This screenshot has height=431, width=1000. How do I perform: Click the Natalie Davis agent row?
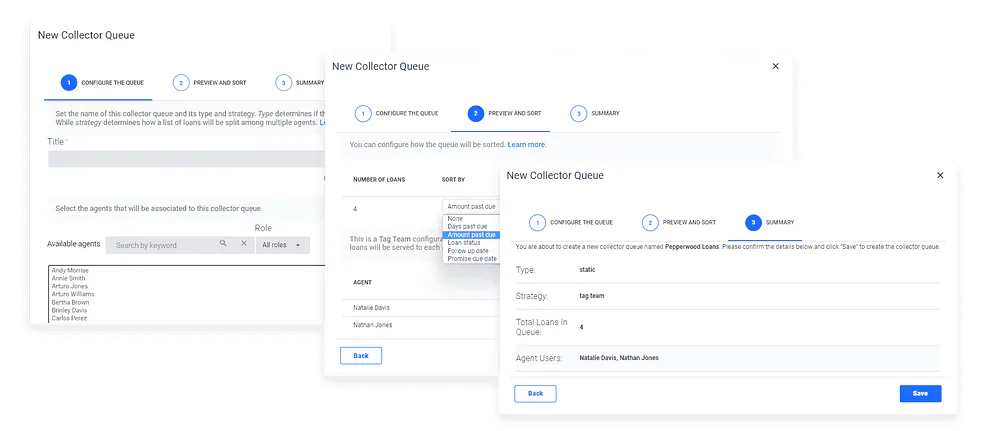point(421,308)
